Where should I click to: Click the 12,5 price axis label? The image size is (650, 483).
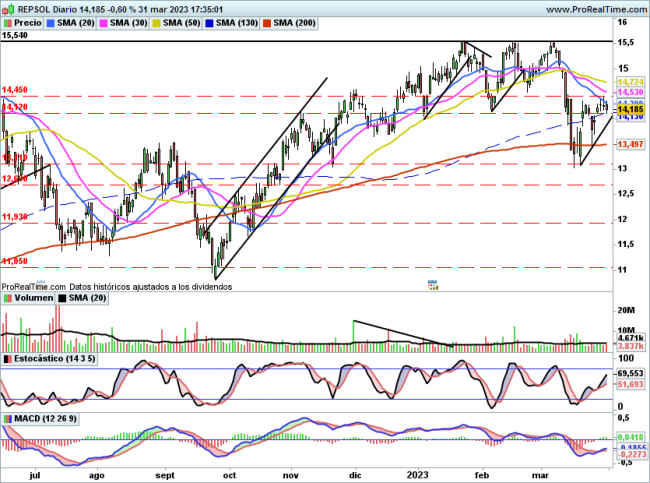point(625,194)
